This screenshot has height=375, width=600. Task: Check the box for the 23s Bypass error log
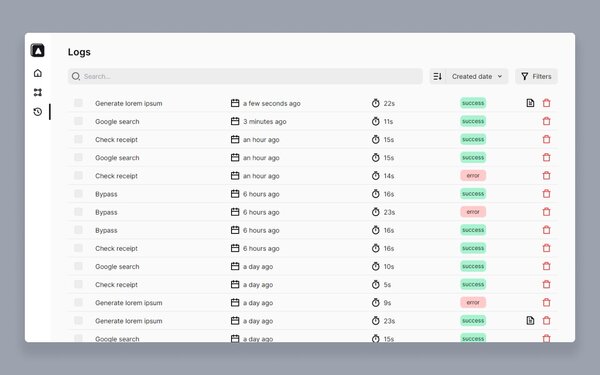click(x=78, y=212)
